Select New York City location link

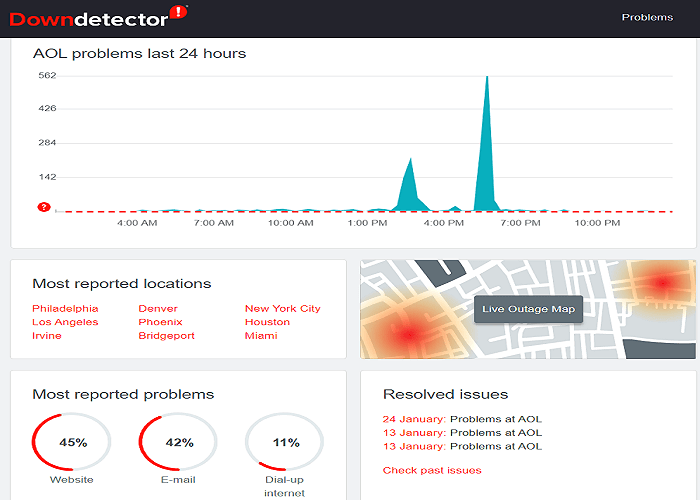(283, 308)
